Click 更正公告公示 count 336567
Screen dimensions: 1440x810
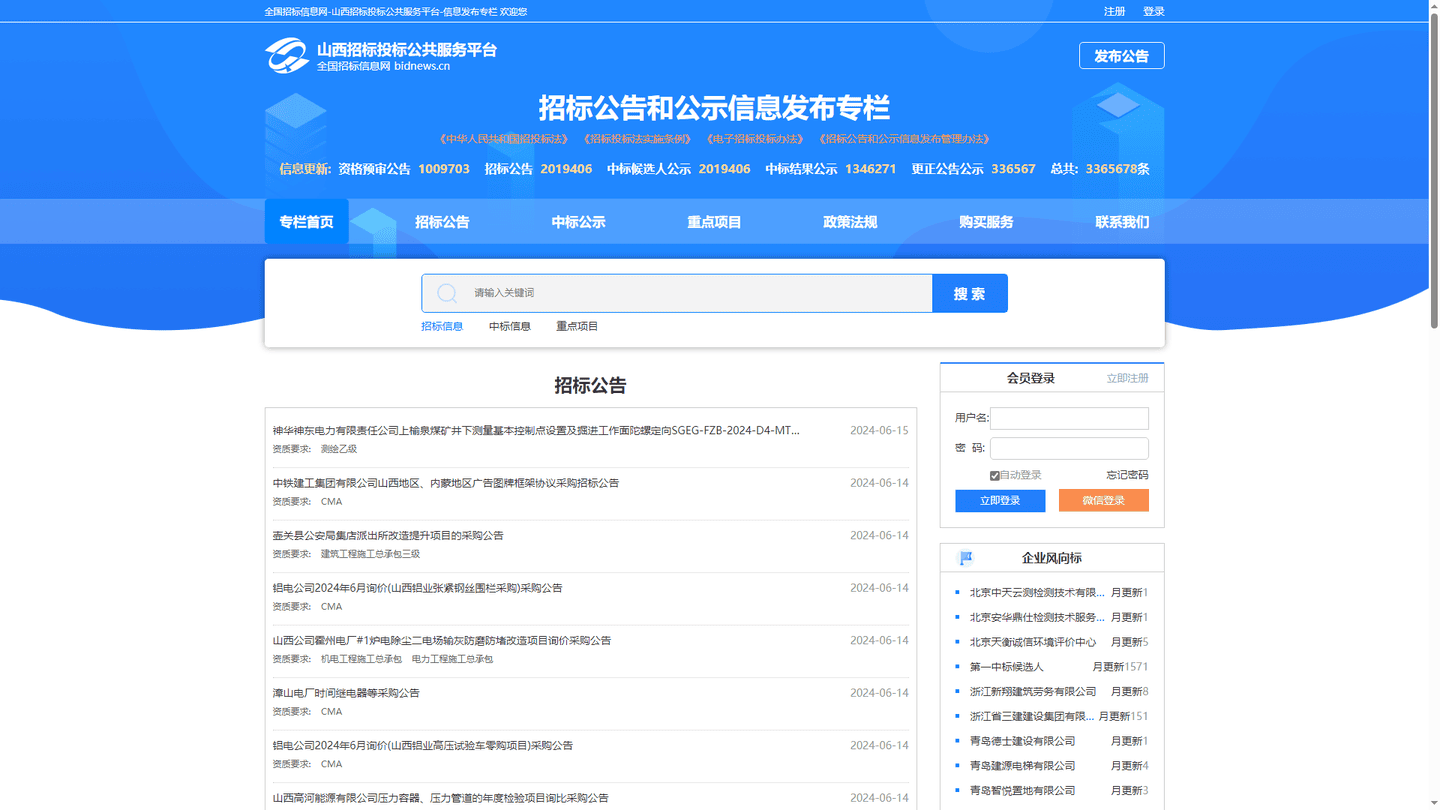click(x=1014, y=169)
